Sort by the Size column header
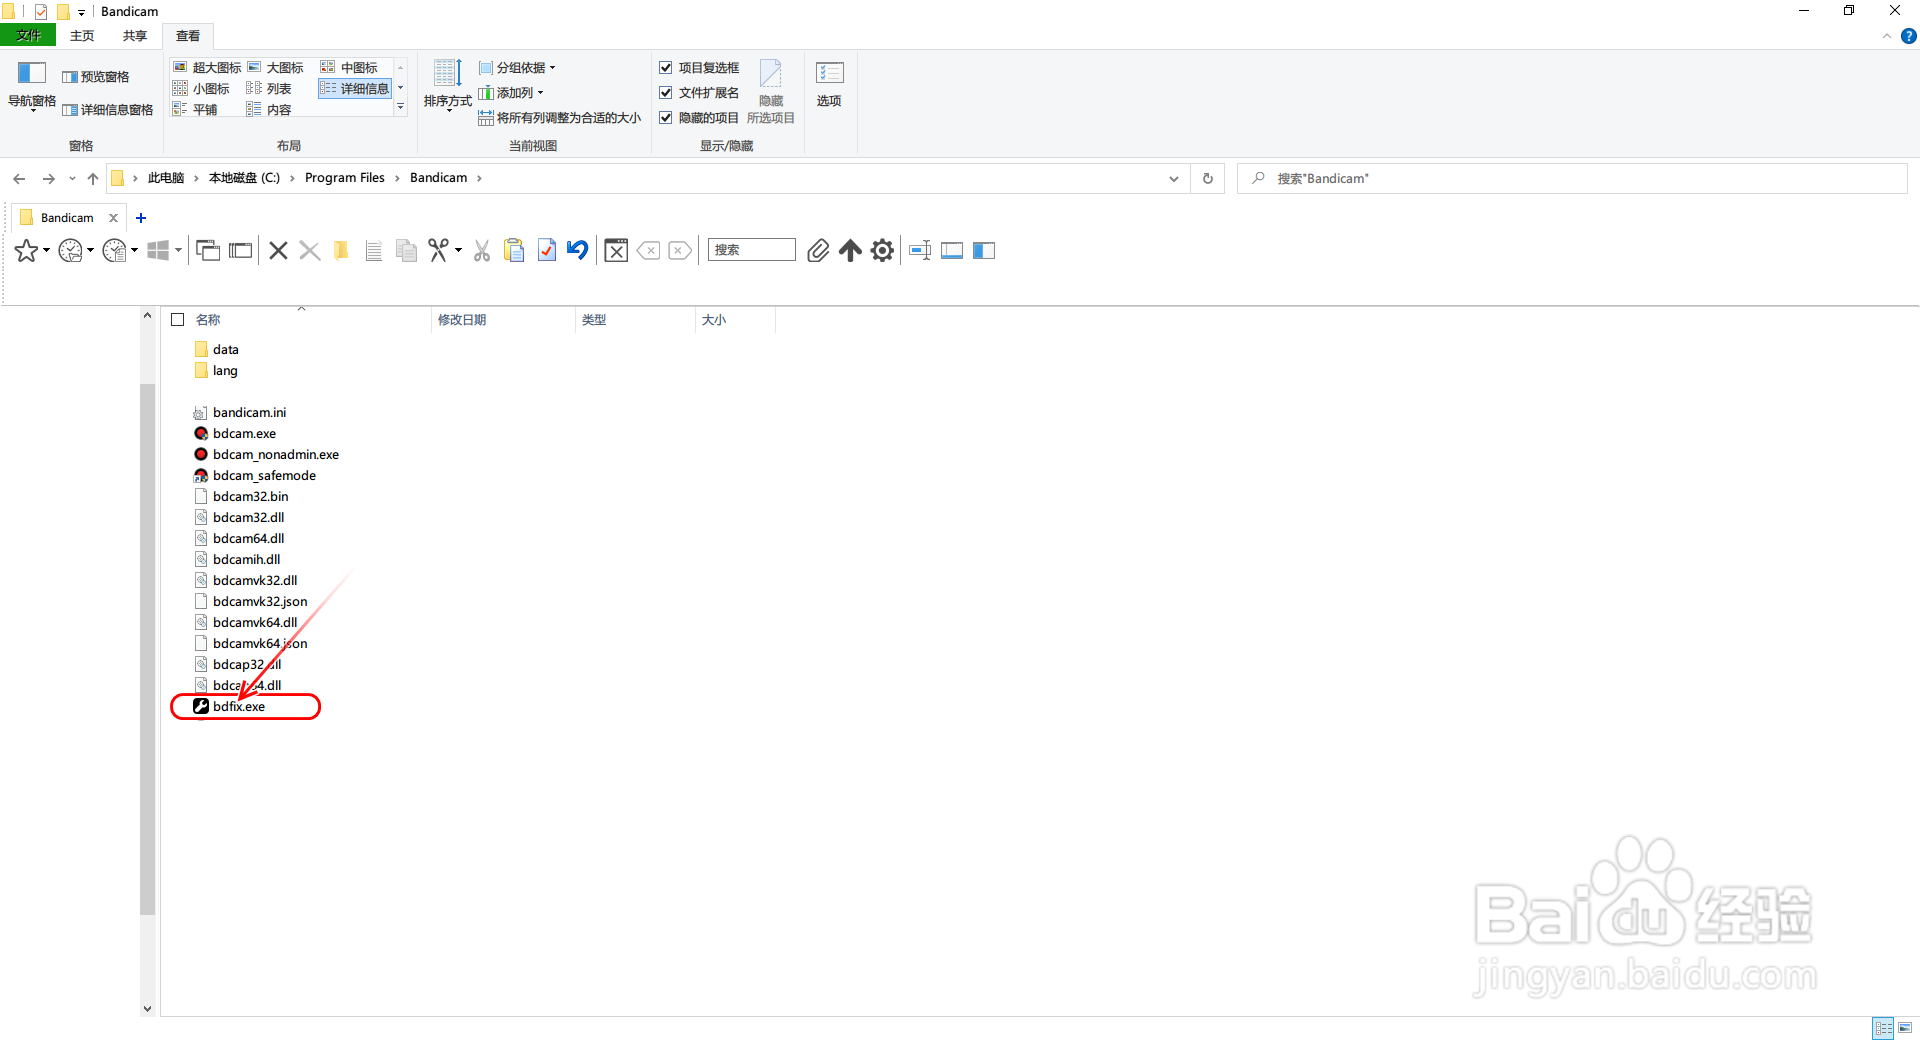This screenshot has height=1040, width=1920. pos(735,320)
